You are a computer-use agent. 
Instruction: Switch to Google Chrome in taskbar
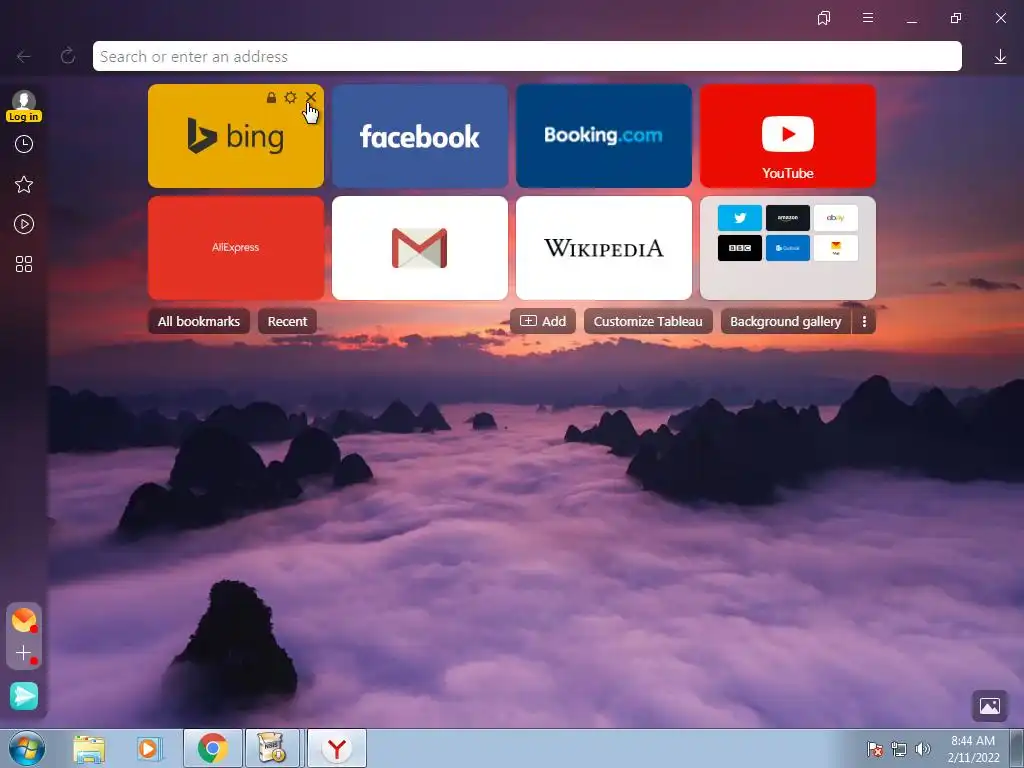(213, 748)
